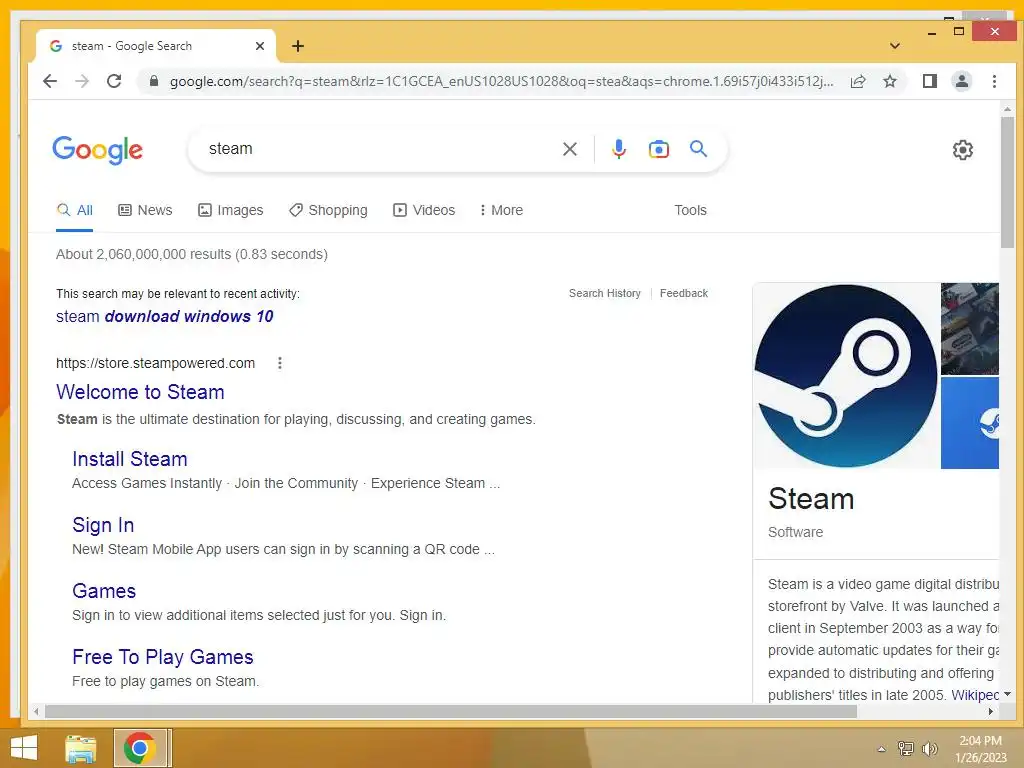Switch to the Images tab
The image size is (1024, 768).
tap(231, 210)
